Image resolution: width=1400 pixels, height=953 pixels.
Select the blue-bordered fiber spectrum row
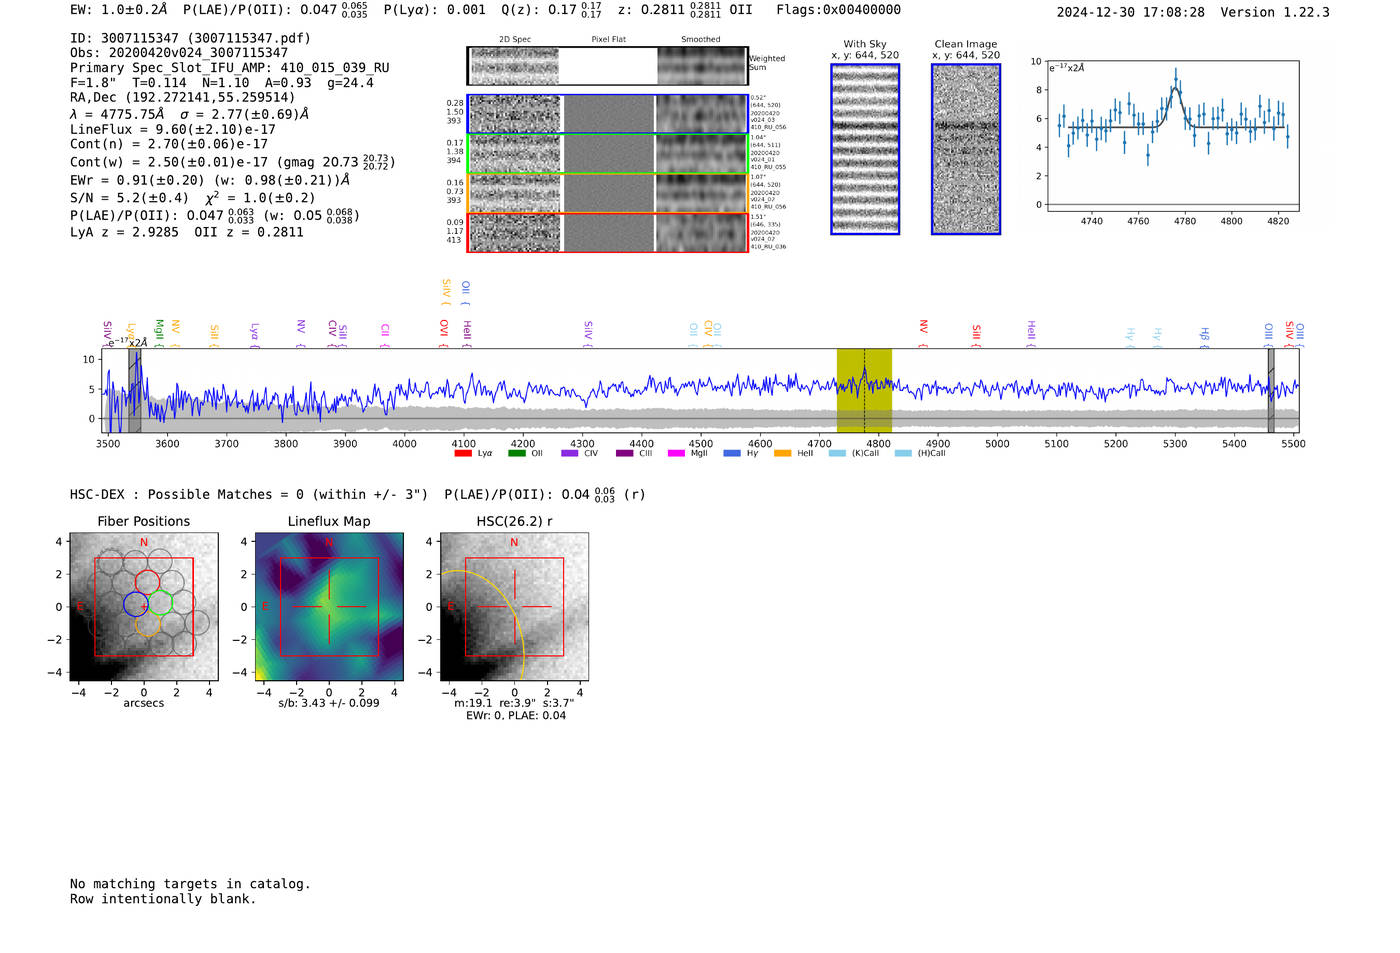(x=607, y=114)
